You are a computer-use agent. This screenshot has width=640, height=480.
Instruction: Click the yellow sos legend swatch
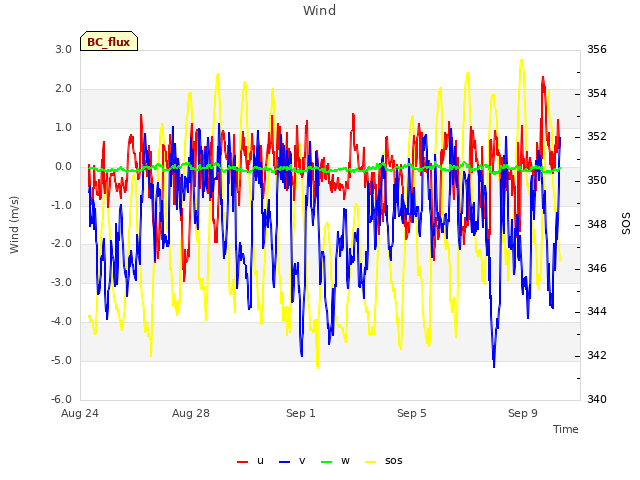tap(370, 462)
